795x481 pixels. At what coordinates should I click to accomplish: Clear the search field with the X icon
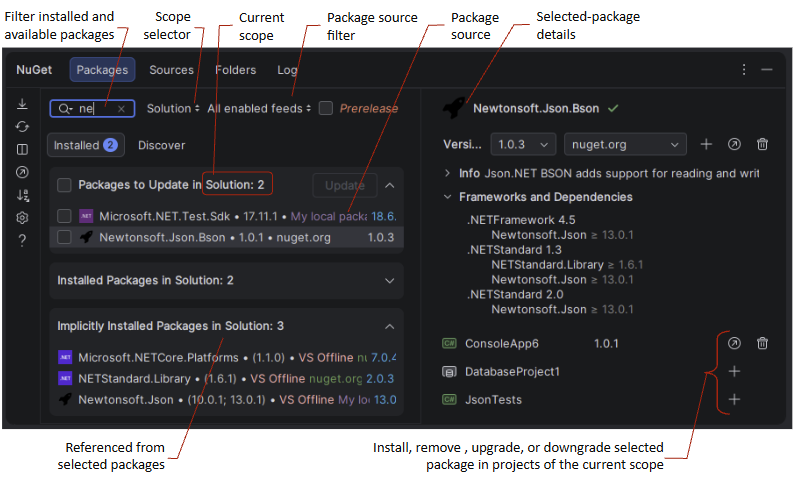tap(121, 108)
